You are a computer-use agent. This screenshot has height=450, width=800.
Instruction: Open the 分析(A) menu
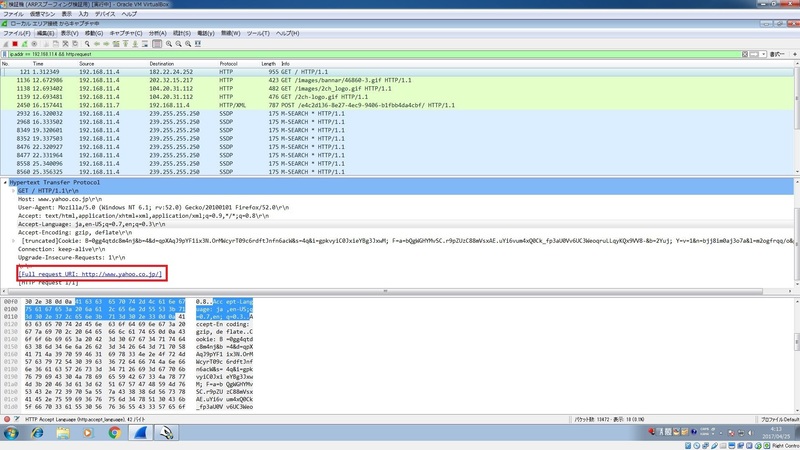click(x=158, y=33)
